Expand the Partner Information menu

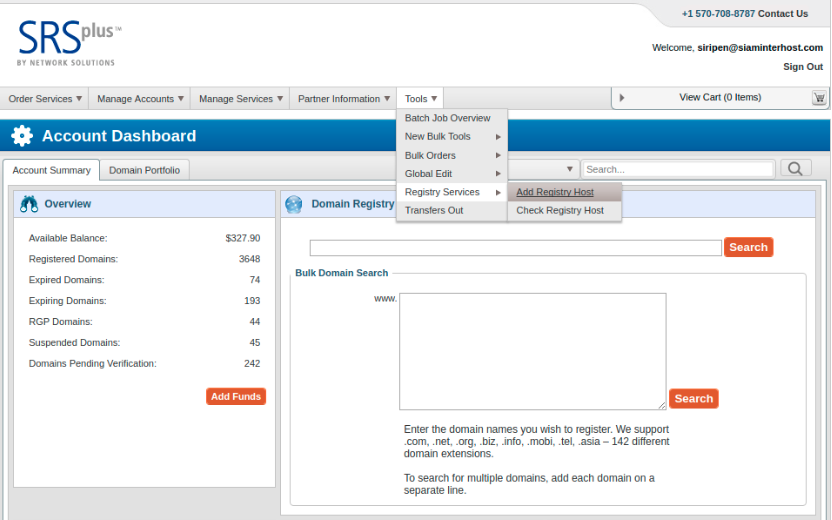[x=344, y=99]
